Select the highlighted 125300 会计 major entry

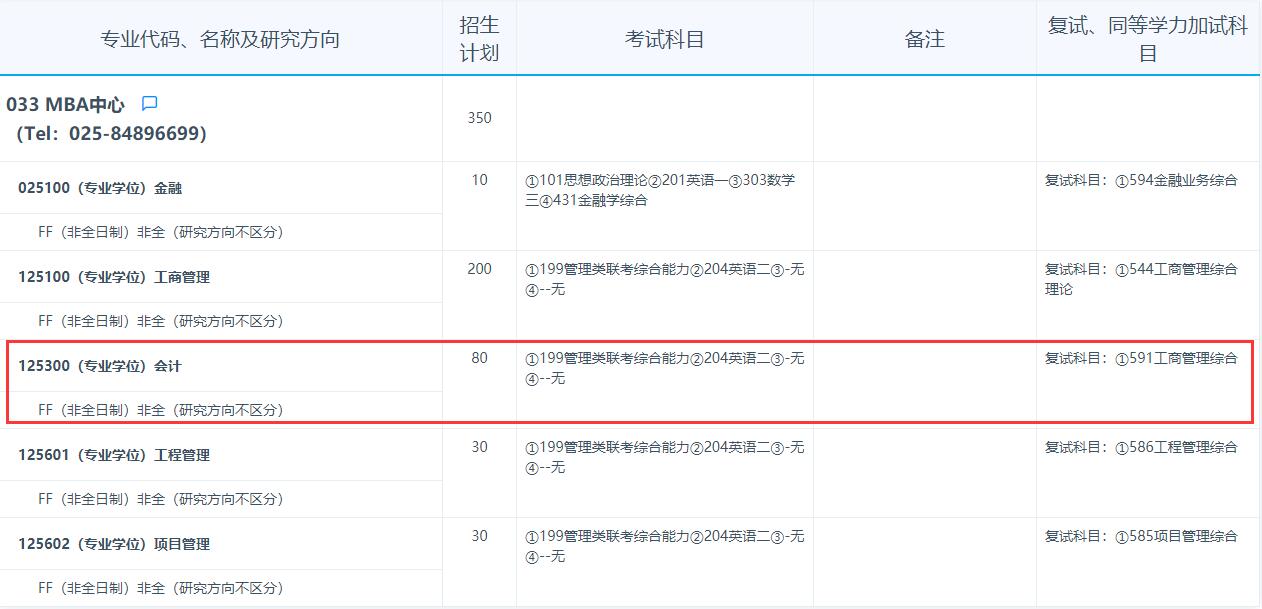pyautogui.click(x=100, y=366)
